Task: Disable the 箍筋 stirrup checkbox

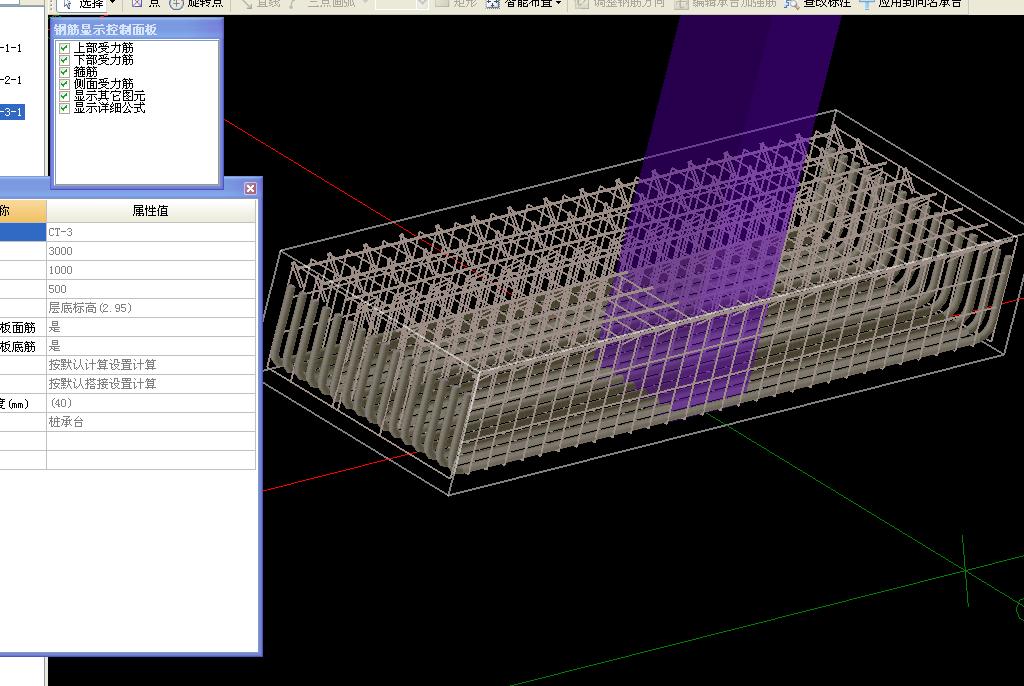Action: [x=65, y=72]
